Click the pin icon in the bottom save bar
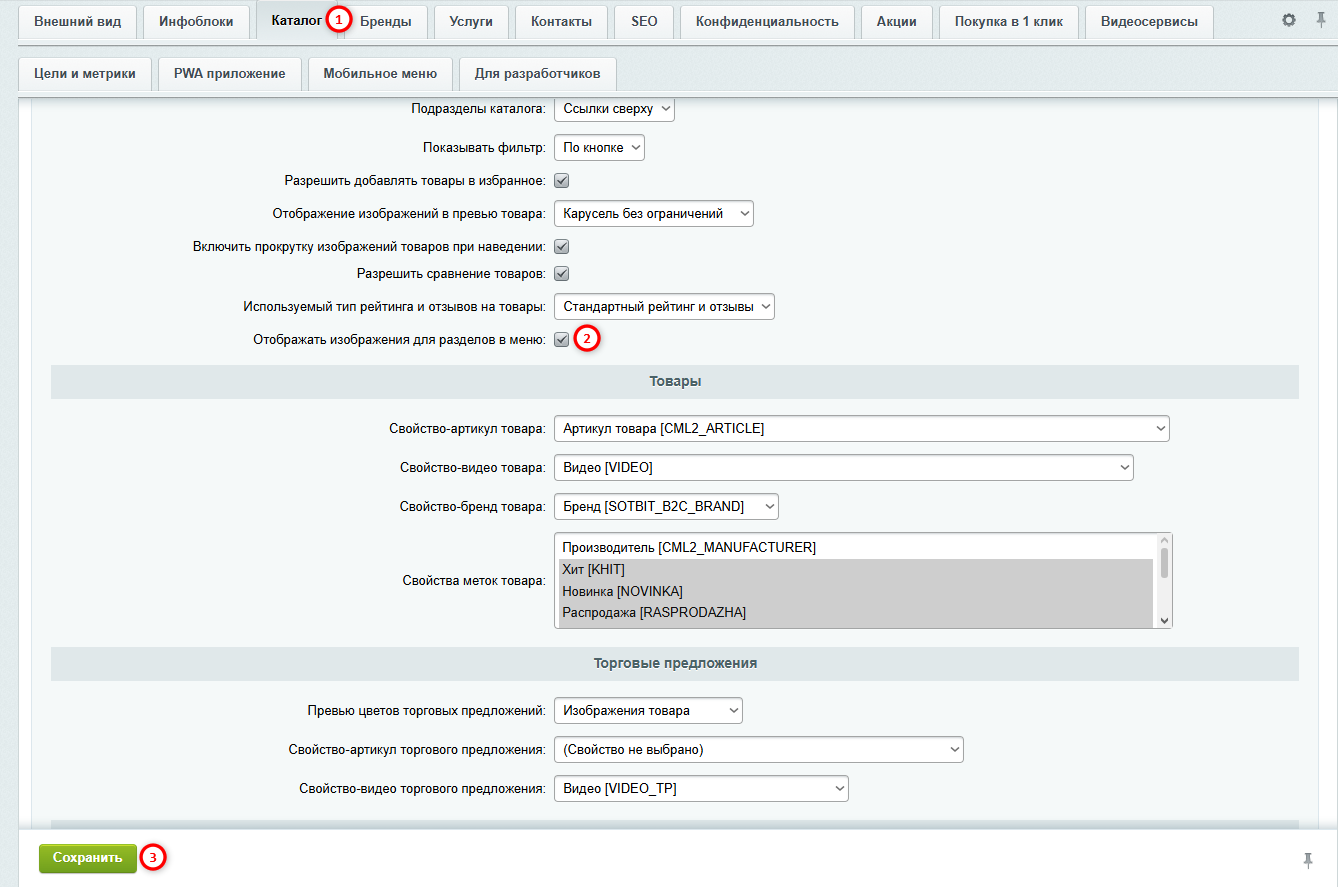Screen dimensions: 1338x887 1308,859
